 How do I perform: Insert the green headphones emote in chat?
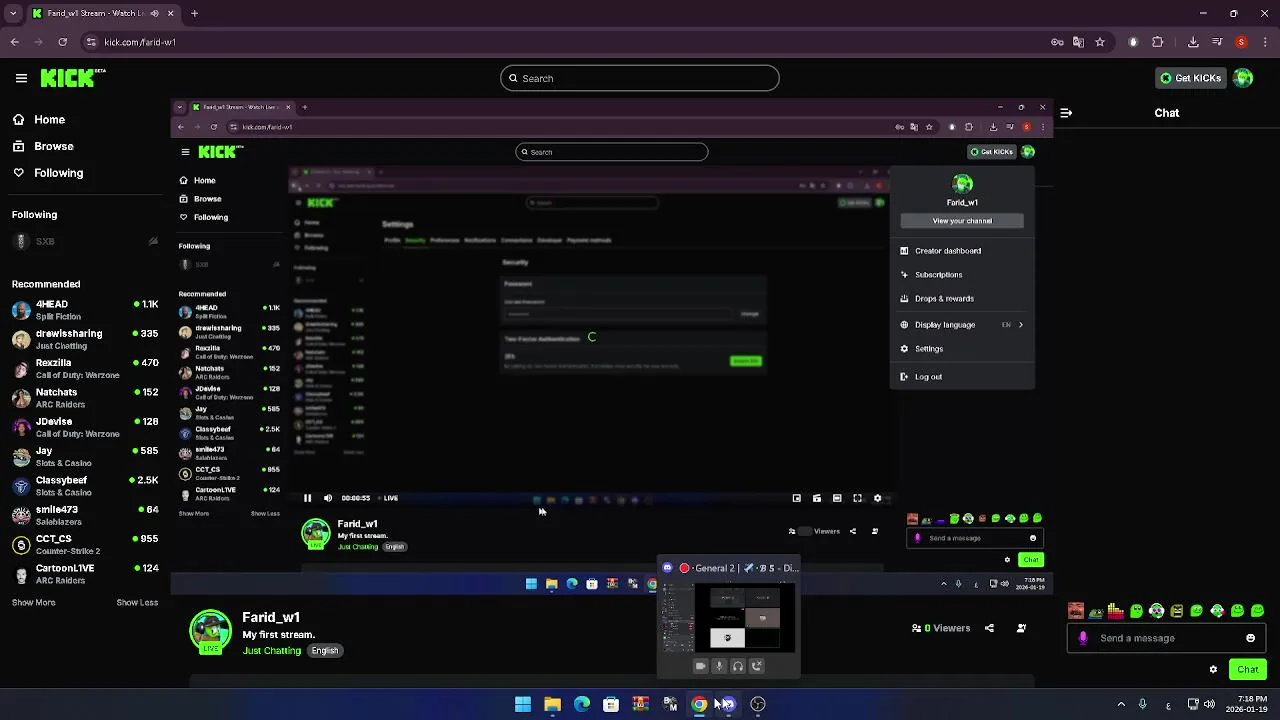click(x=1157, y=611)
